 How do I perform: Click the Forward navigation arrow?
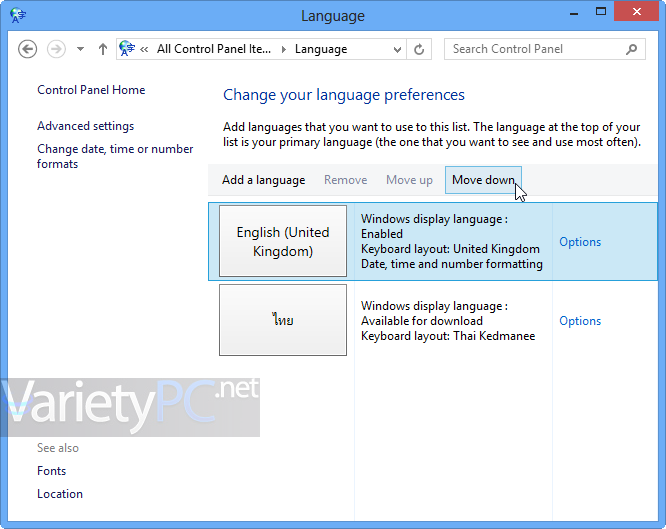pos(56,49)
